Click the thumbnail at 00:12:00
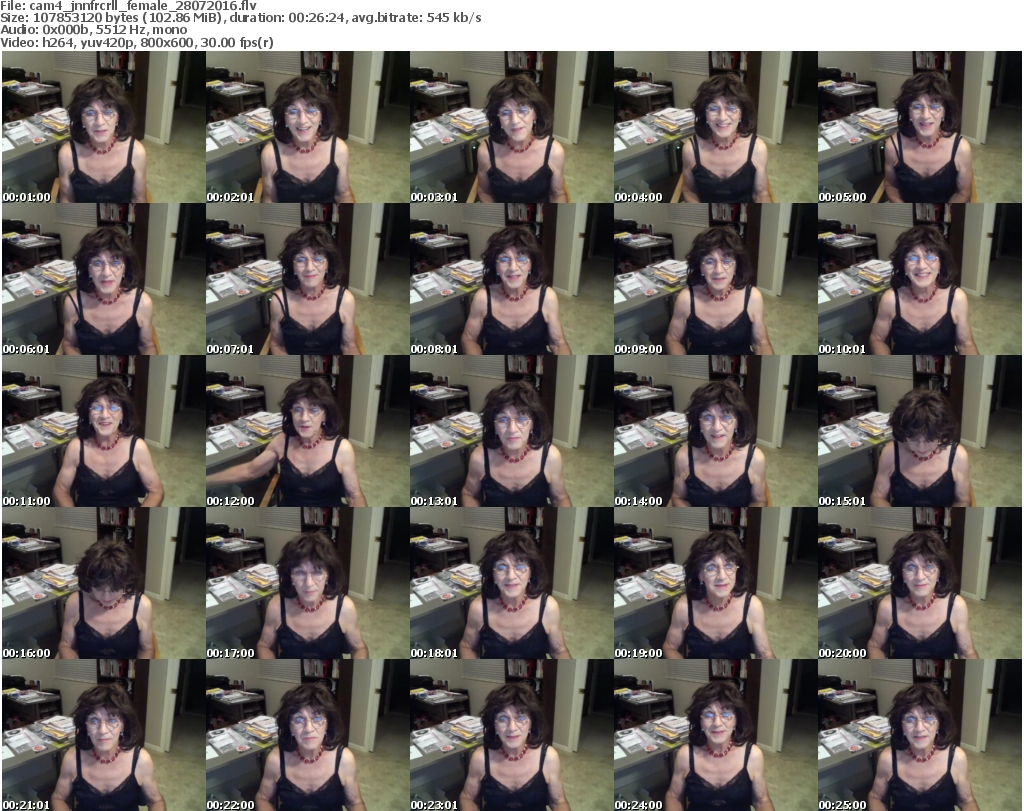The image size is (1024, 811). tap(308, 431)
